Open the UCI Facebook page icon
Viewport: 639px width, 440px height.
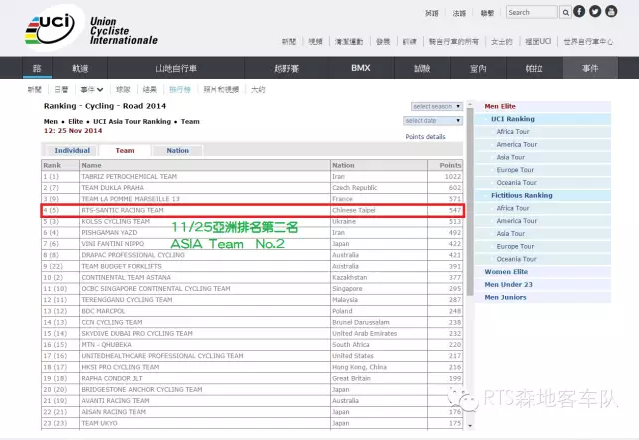tap(579, 11)
